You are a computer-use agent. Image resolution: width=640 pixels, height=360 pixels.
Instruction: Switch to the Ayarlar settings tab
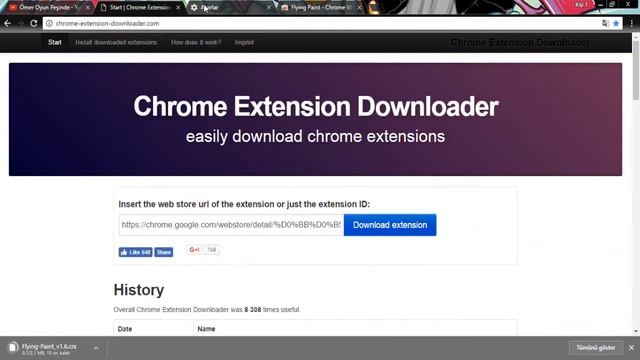[x=228, y=7]
